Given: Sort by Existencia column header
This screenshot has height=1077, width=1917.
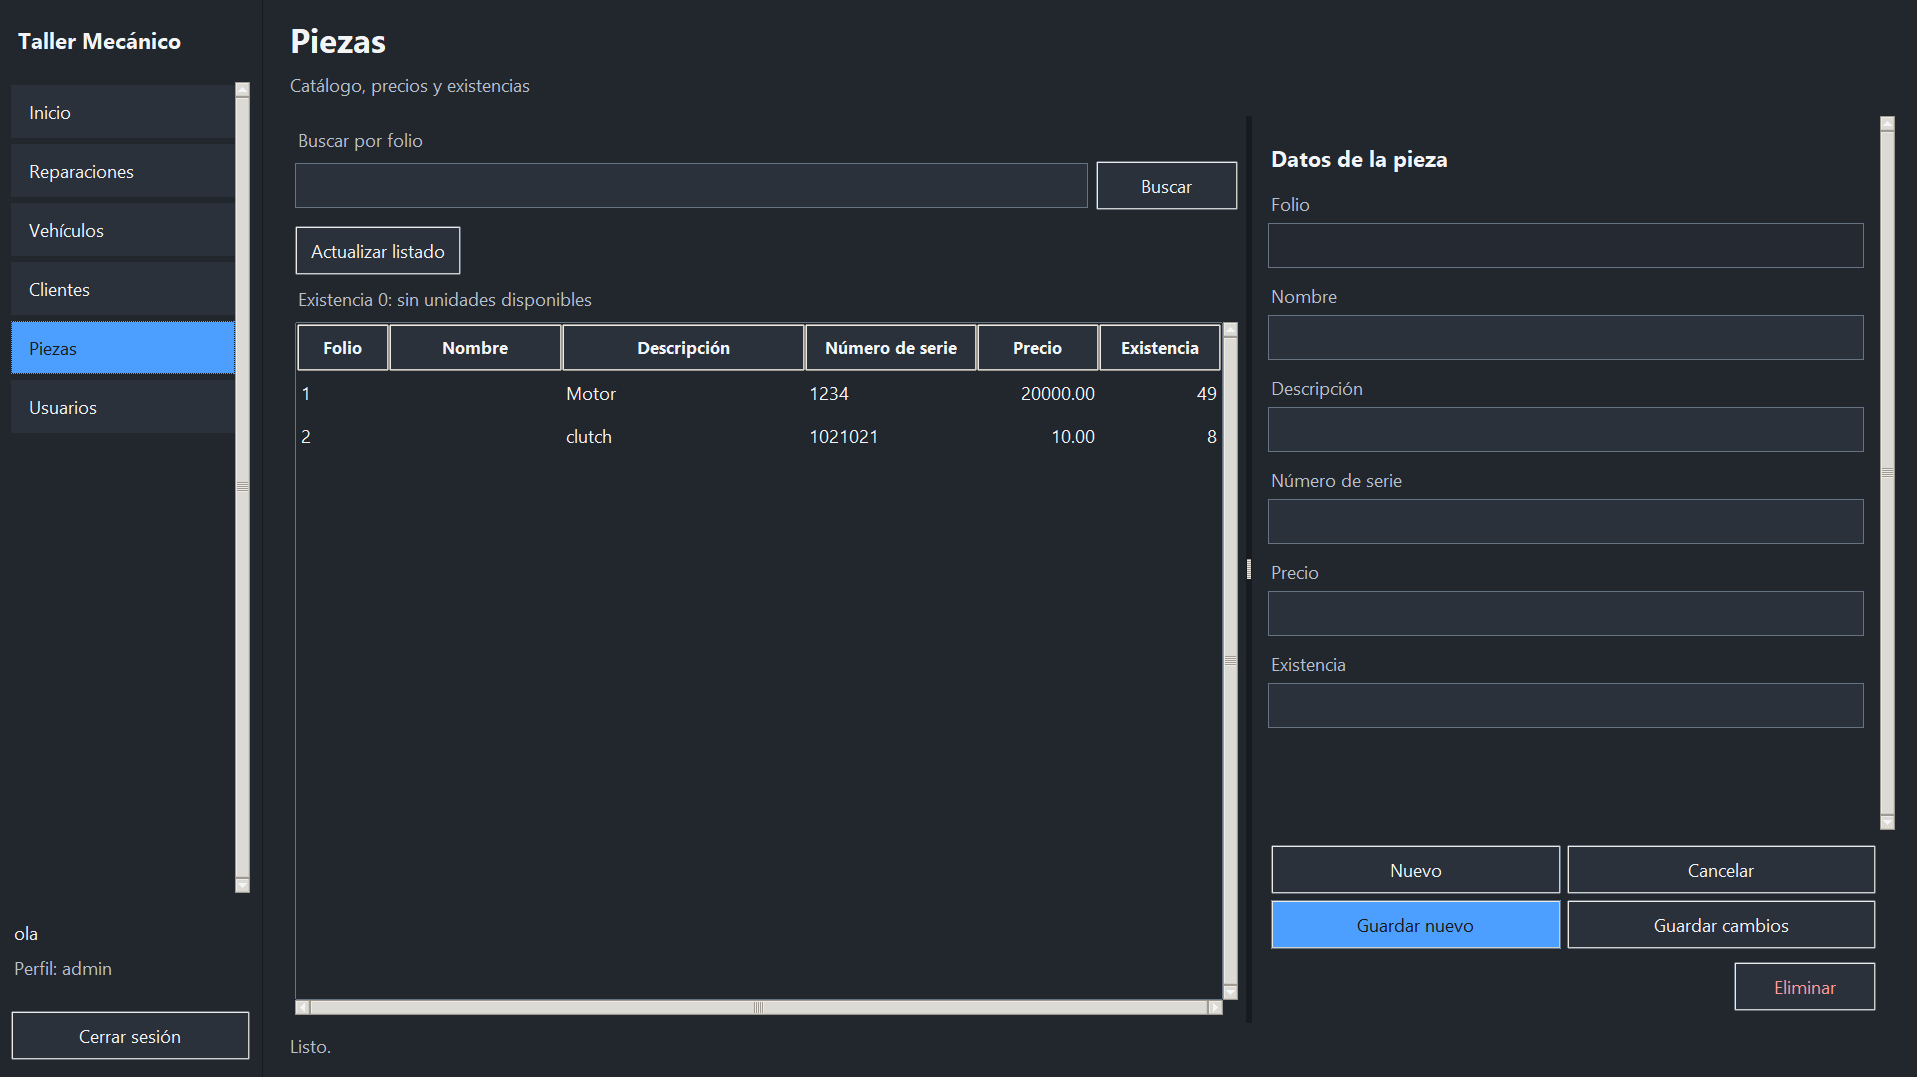Looking at the screenshot, I should pyautogui.click(x=1159, y=348).
